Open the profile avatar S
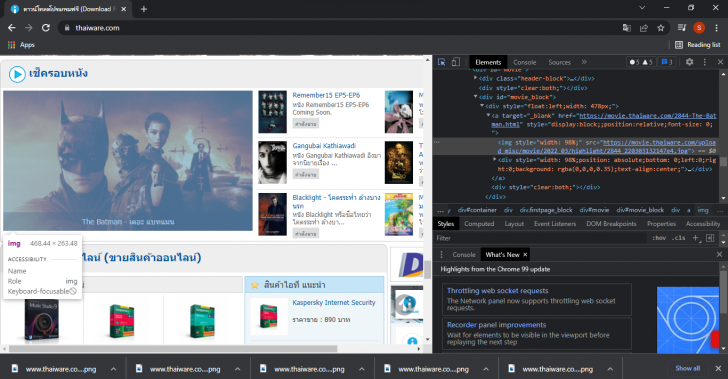This screenshot has width=728, height=379. point(699,28)
